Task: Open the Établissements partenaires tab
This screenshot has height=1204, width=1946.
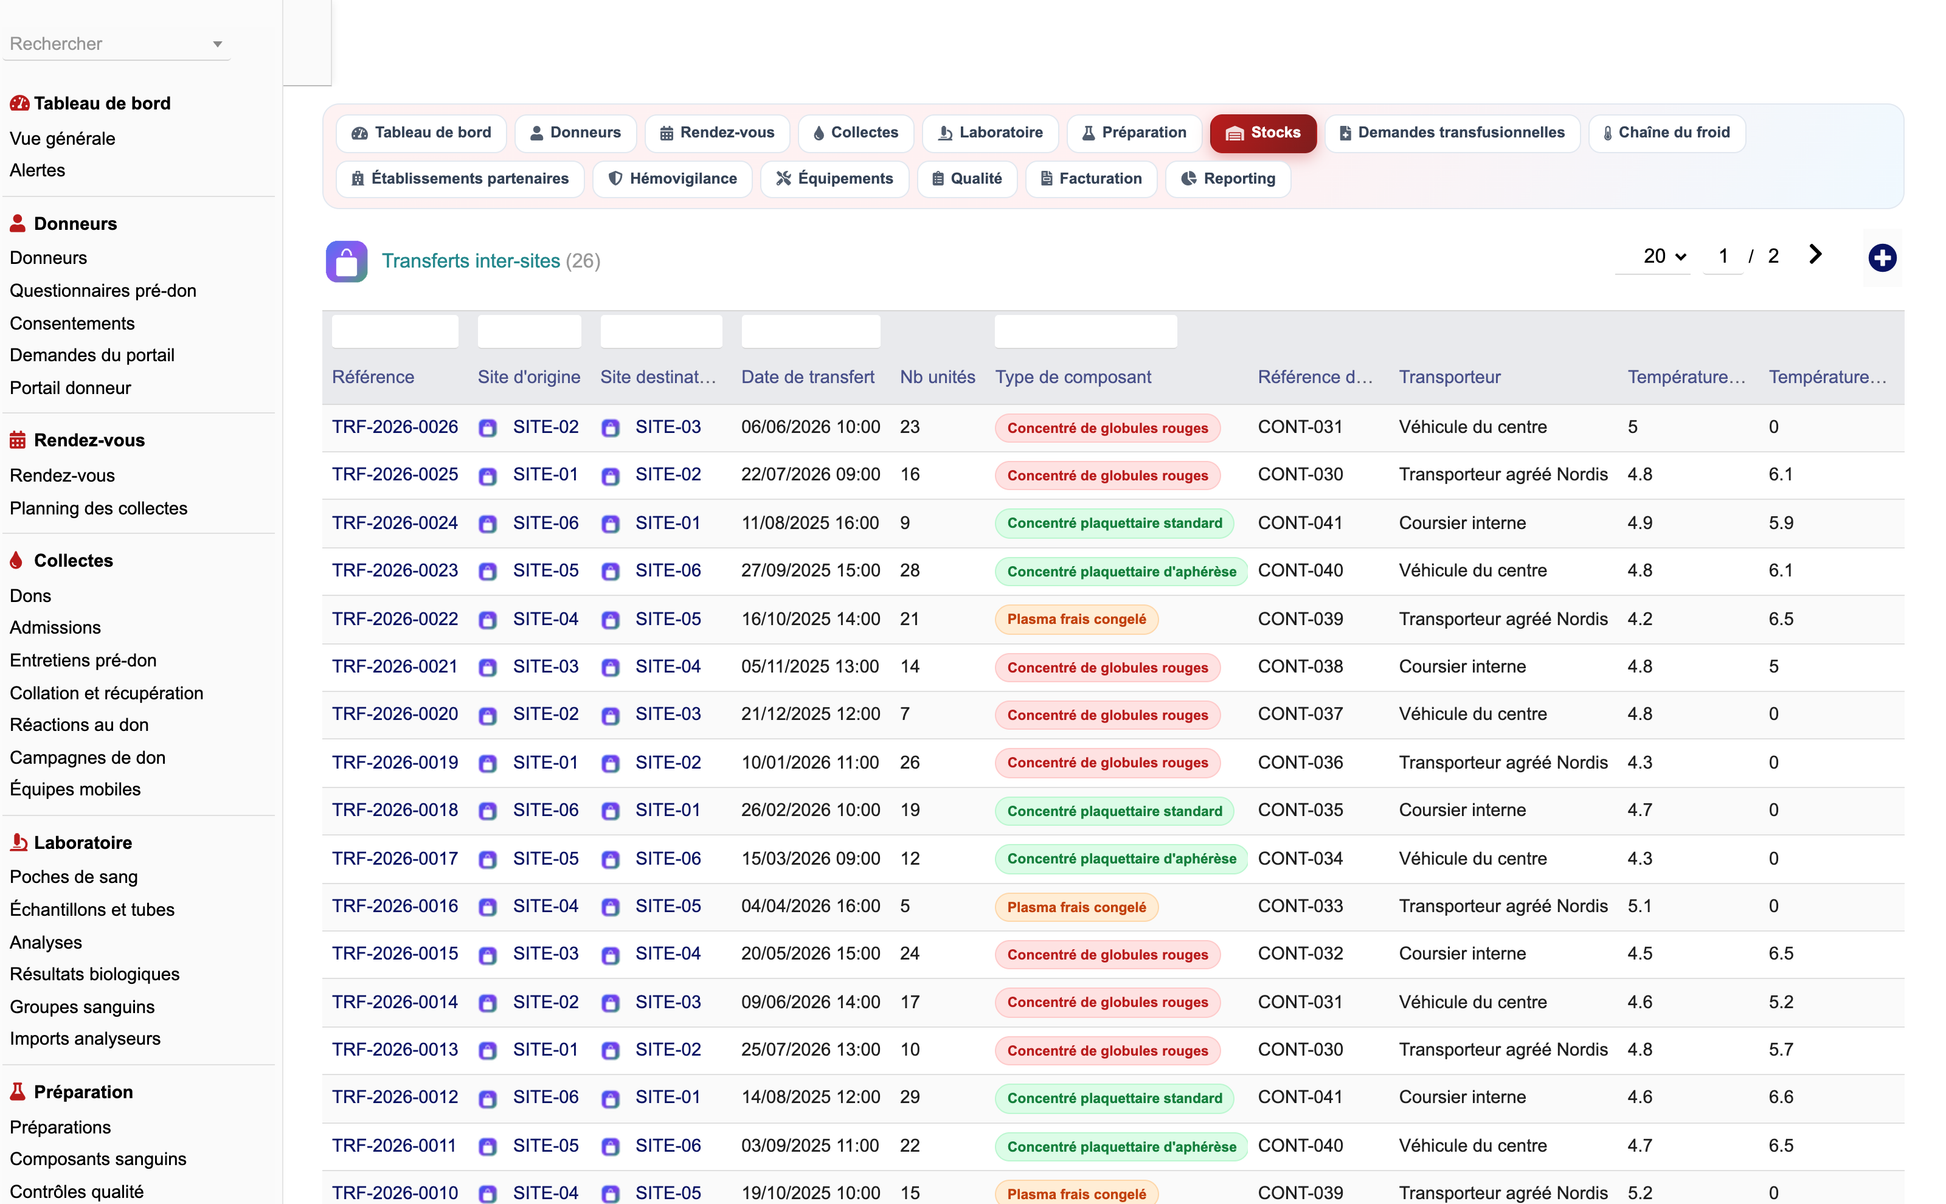Action: 460,179
